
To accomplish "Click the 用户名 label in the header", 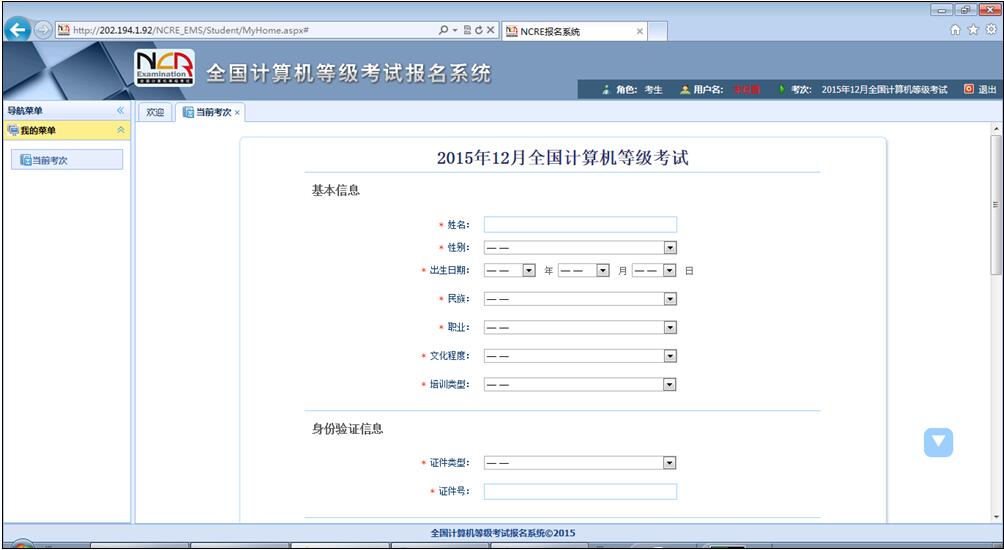I will tap(708, 90).
